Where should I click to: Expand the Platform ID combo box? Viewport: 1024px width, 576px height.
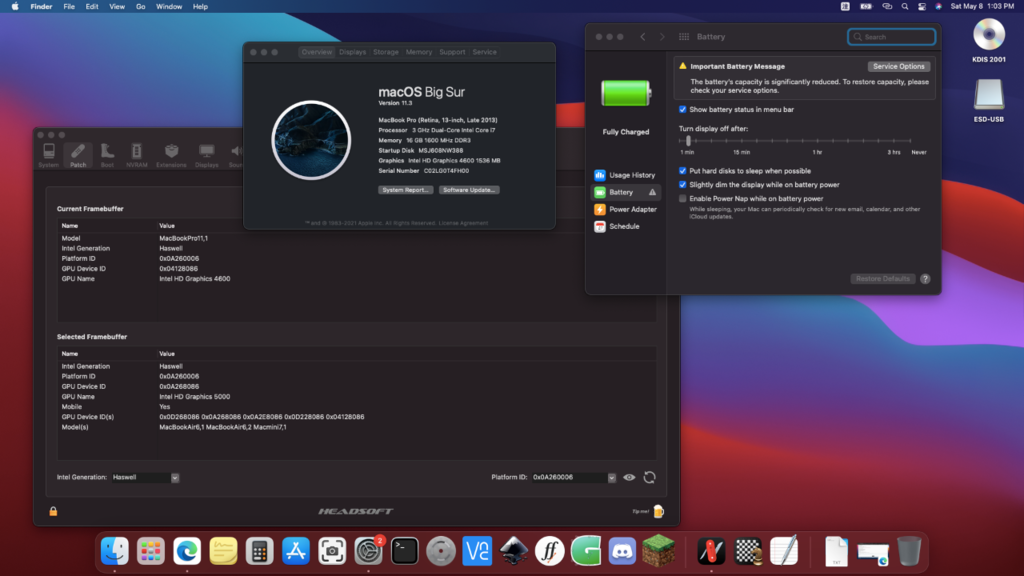coord(612,478)
